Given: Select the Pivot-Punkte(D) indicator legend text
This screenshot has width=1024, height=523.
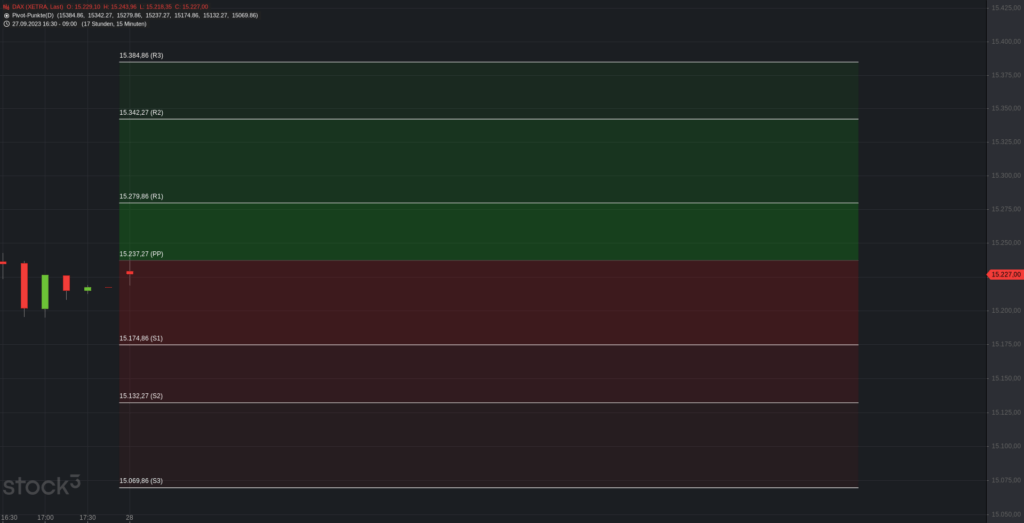Looking at the screenshot, I should [x=33, y=15].
